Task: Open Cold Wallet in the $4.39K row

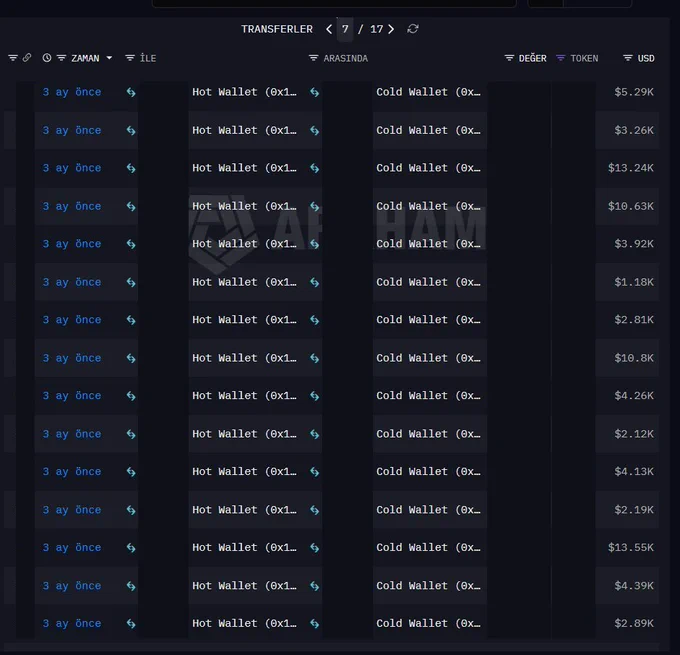Action: tap(428, 586)
